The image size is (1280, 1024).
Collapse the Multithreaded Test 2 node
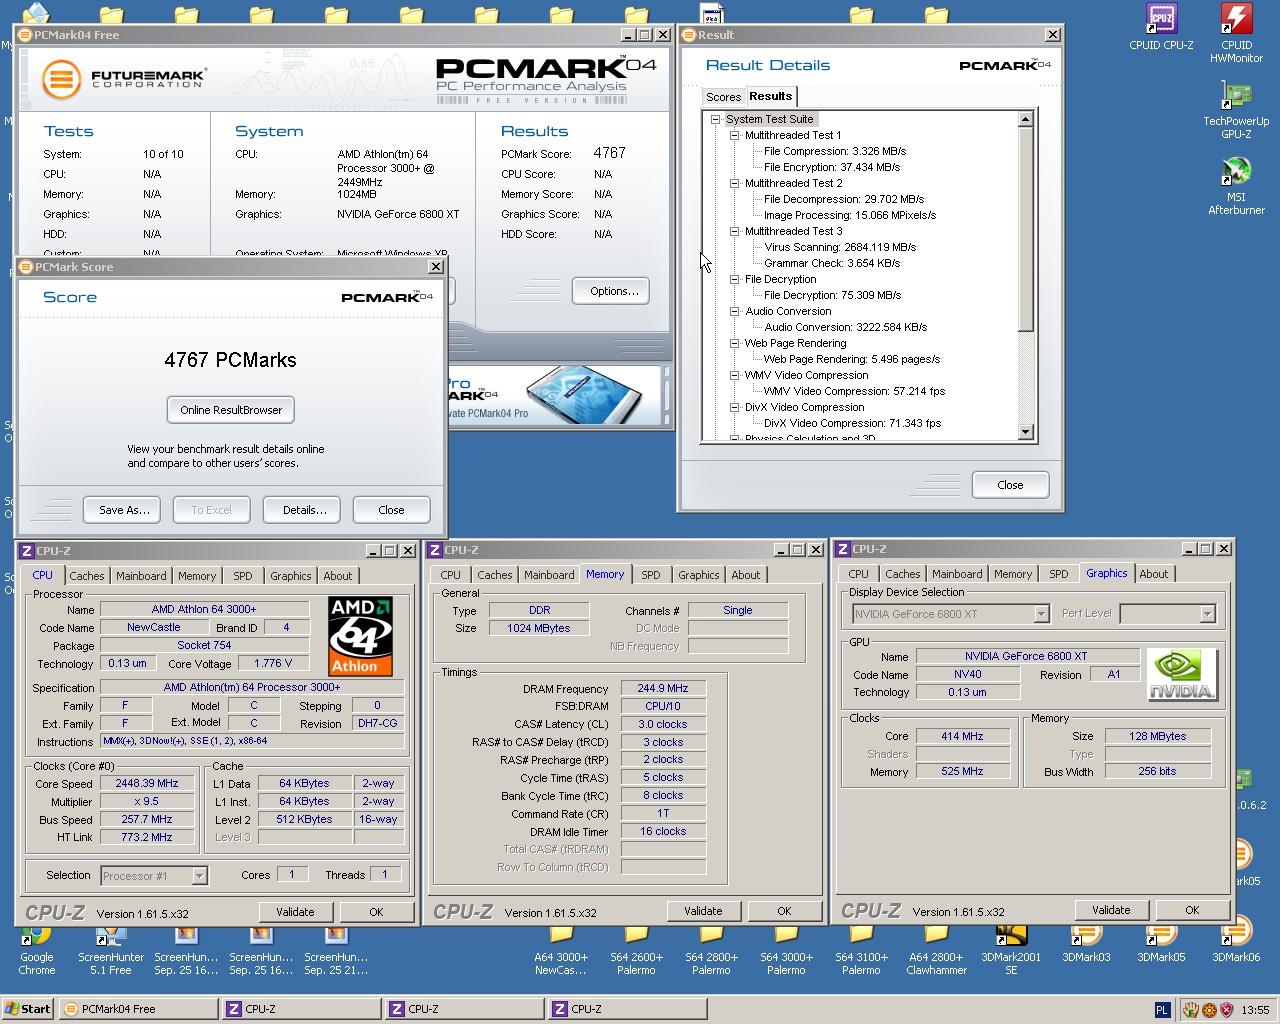pos(735,183)
